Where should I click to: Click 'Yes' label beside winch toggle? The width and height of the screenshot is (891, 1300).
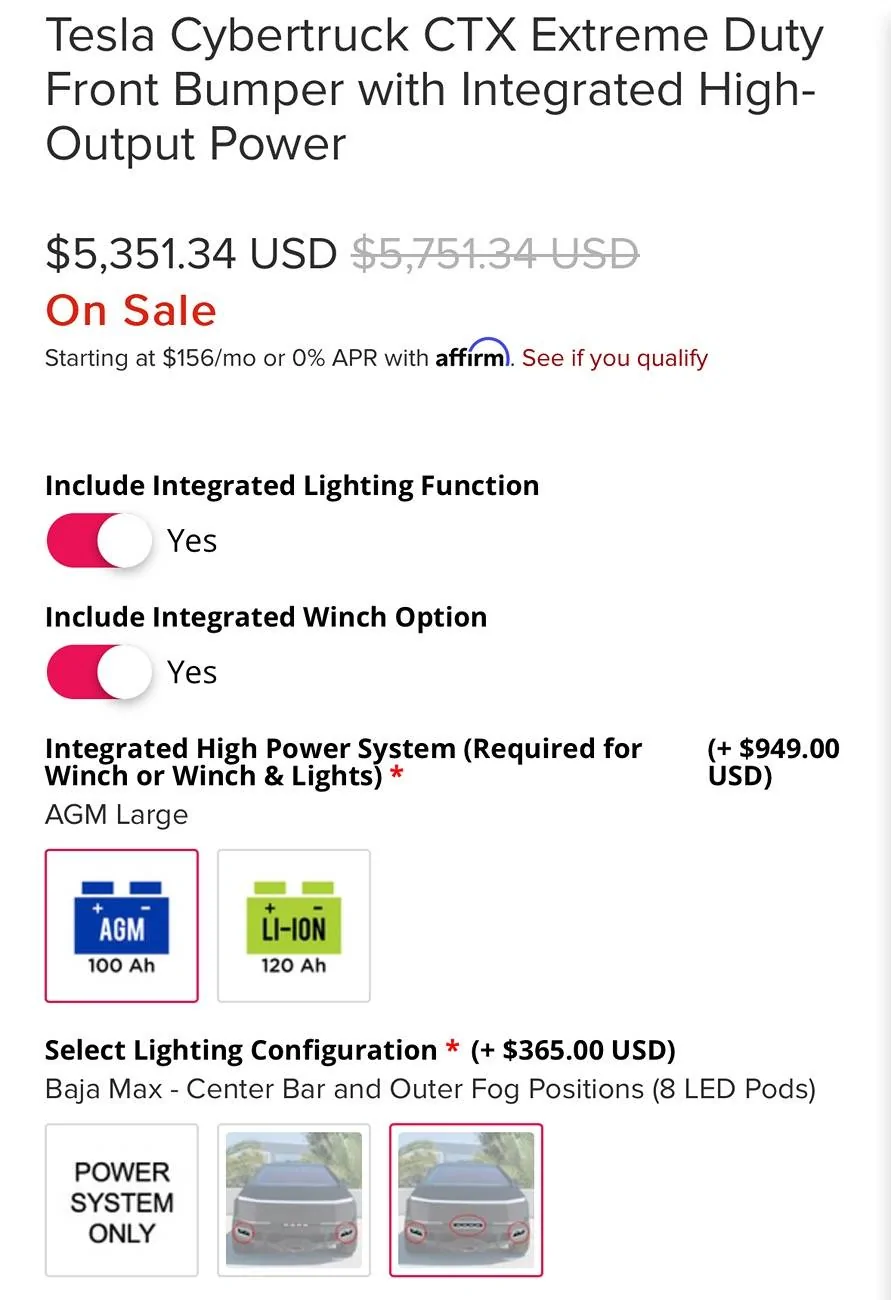[x=192, y=672]
